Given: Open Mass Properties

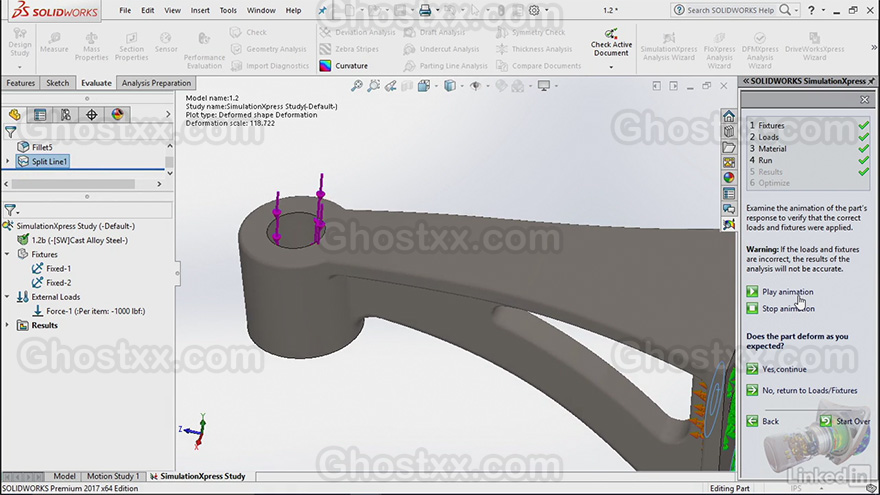Looking at the screenshot, I should (x=91, y=46).
